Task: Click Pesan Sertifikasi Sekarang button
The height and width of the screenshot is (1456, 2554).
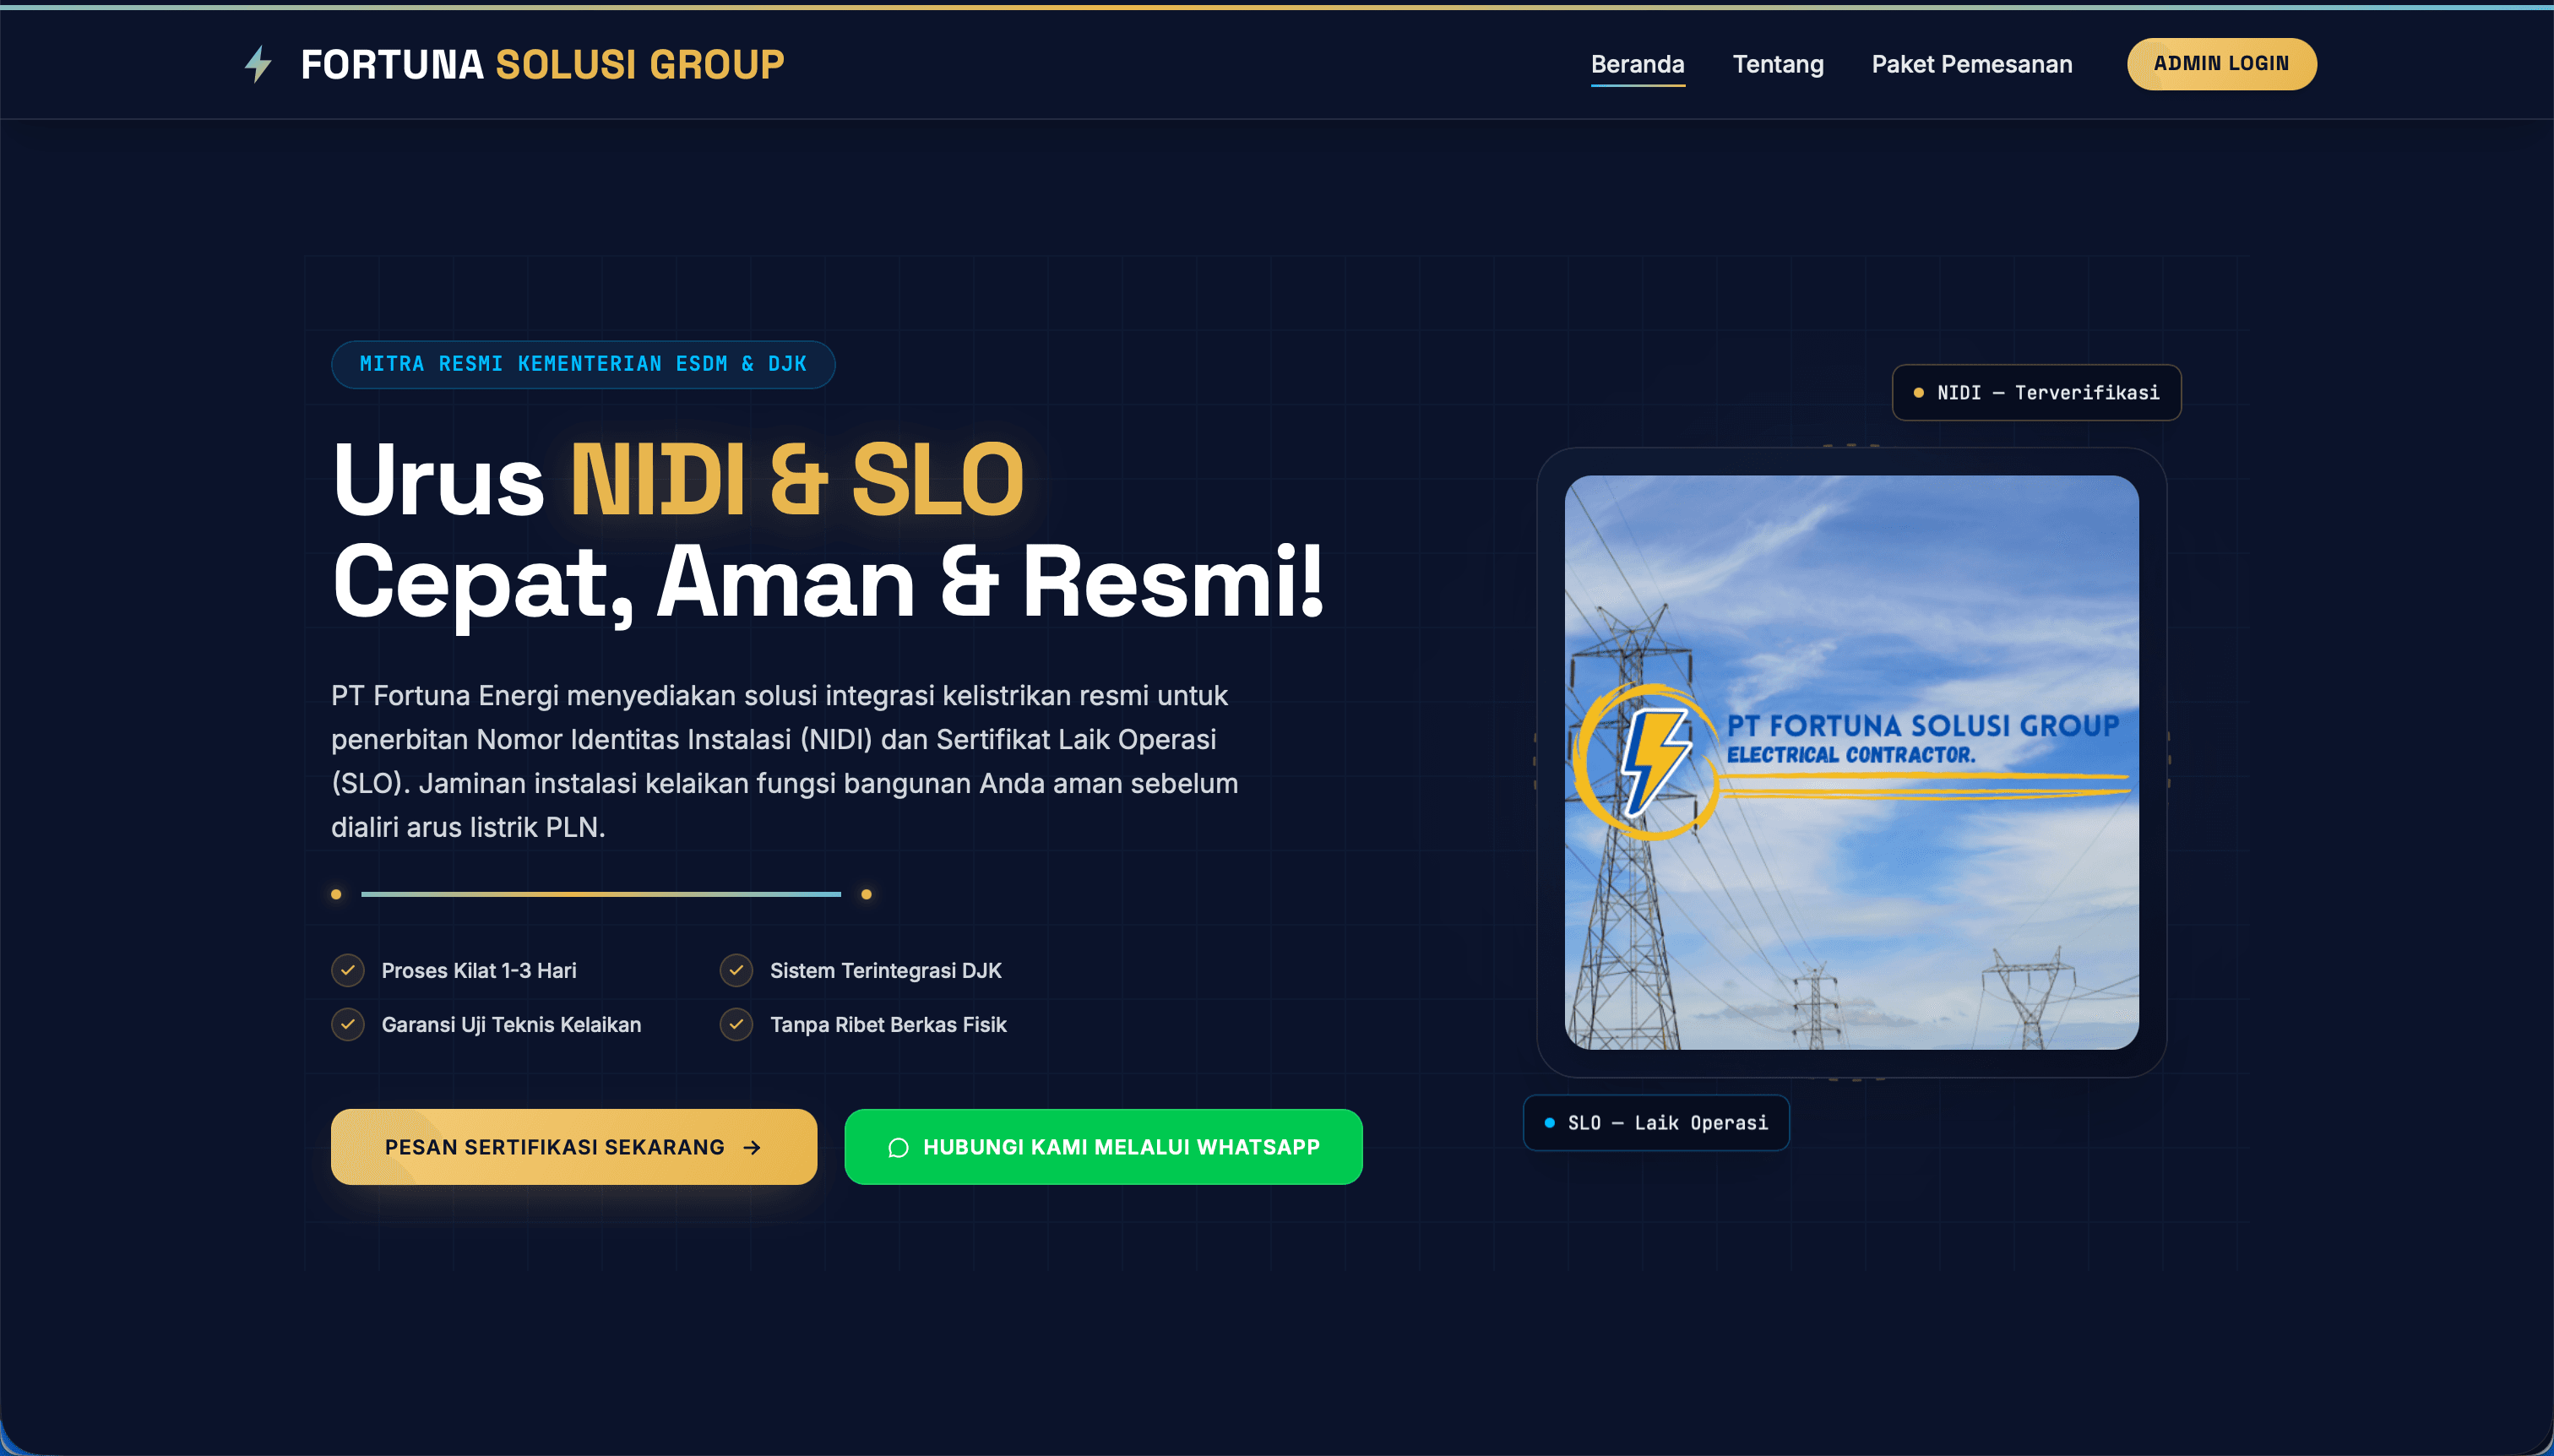Action: point(573,1146)
